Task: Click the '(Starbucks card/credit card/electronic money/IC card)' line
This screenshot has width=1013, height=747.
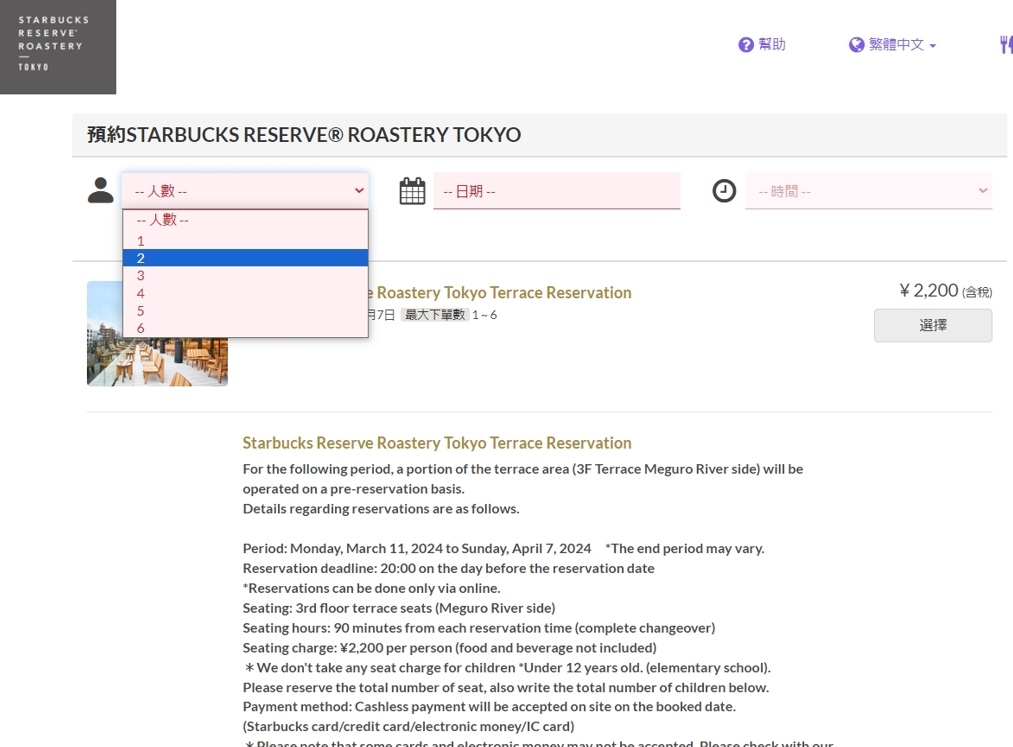Action: [x=408, y=727]
